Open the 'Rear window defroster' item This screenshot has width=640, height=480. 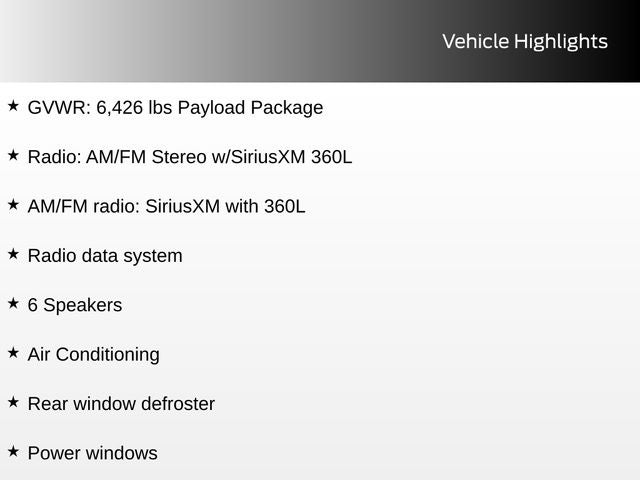click(121, 404)
